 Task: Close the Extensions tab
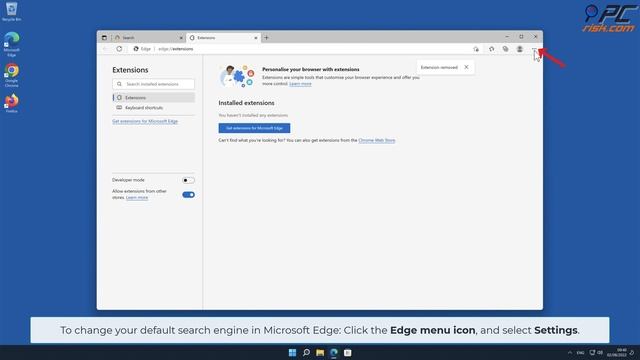click(256, 38)
